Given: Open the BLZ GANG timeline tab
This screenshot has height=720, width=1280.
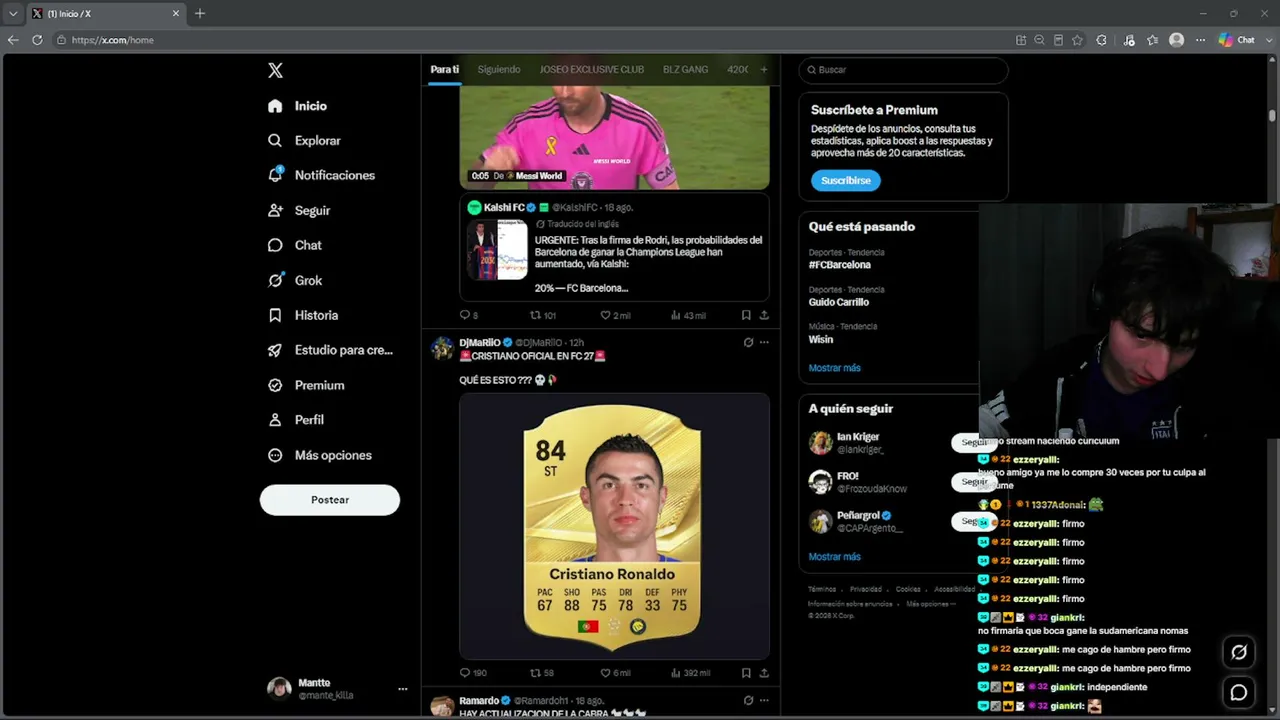Looking at the screenshot, I should click(685, 70).
